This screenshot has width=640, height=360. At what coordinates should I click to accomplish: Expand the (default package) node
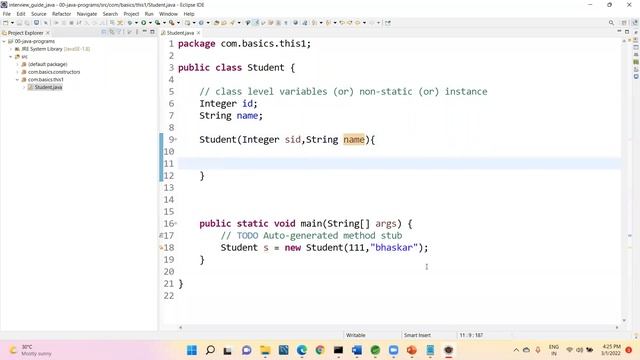(x=18, y=64)
